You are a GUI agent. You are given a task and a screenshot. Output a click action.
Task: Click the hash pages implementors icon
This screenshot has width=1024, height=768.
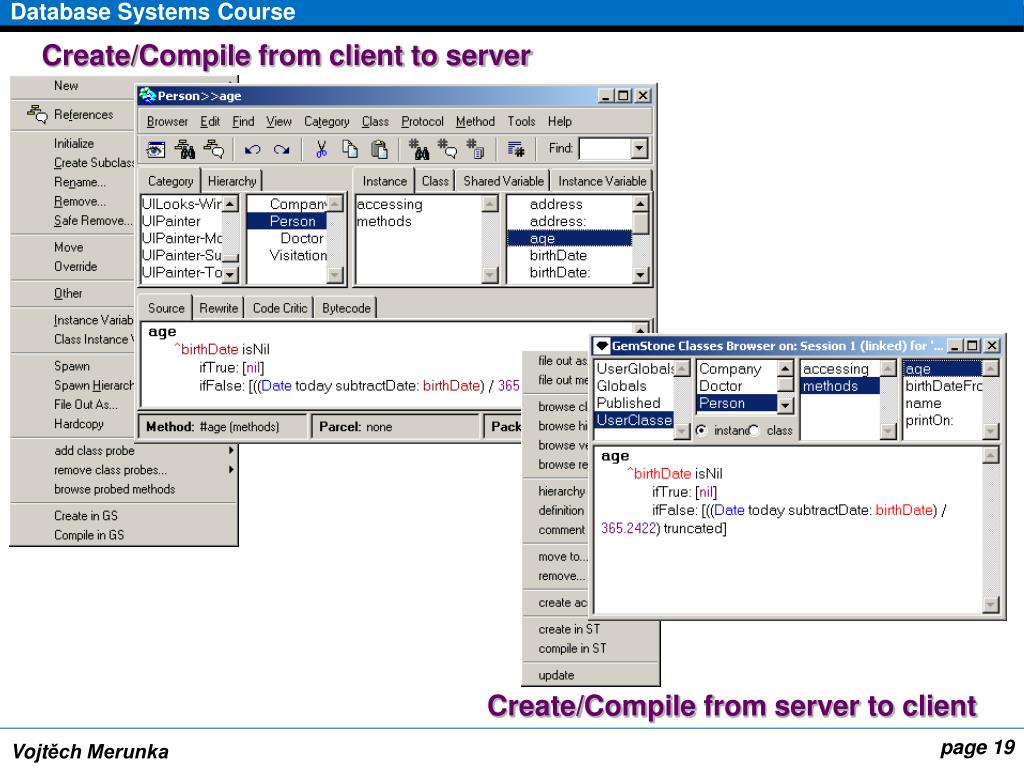pyautogui.click(x=475, y=150)
